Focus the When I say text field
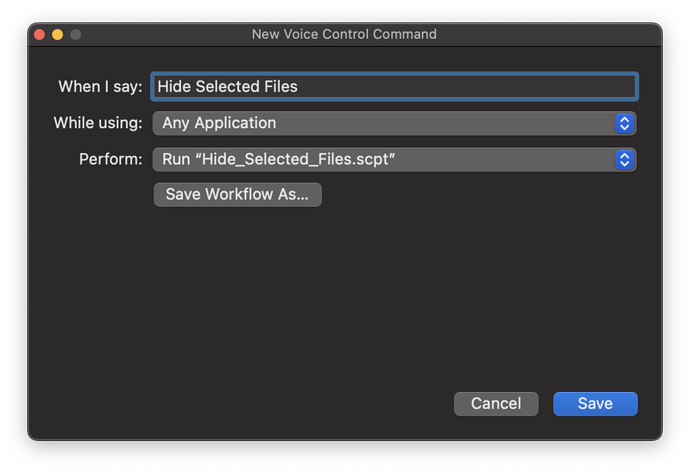Image resolution: width=690 pixels, height=473 pixels. tap(394, 87)
